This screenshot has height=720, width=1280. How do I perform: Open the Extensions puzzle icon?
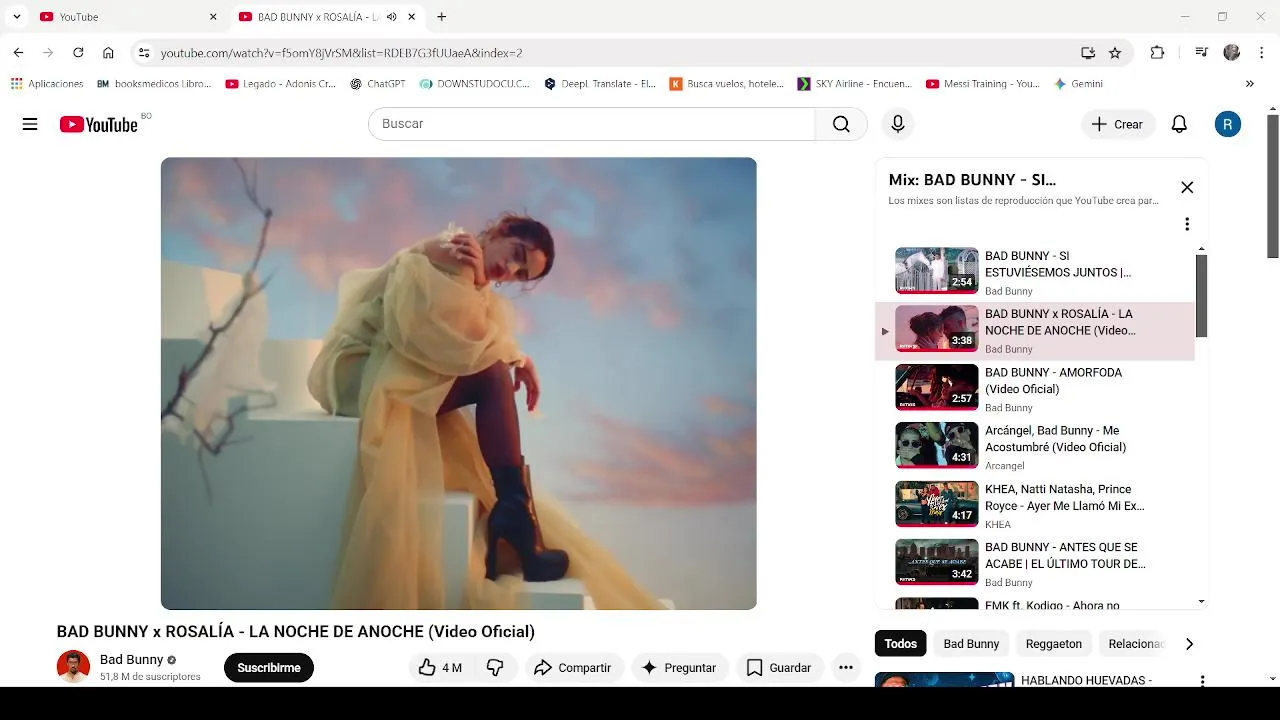click(x=1157, y=53)
